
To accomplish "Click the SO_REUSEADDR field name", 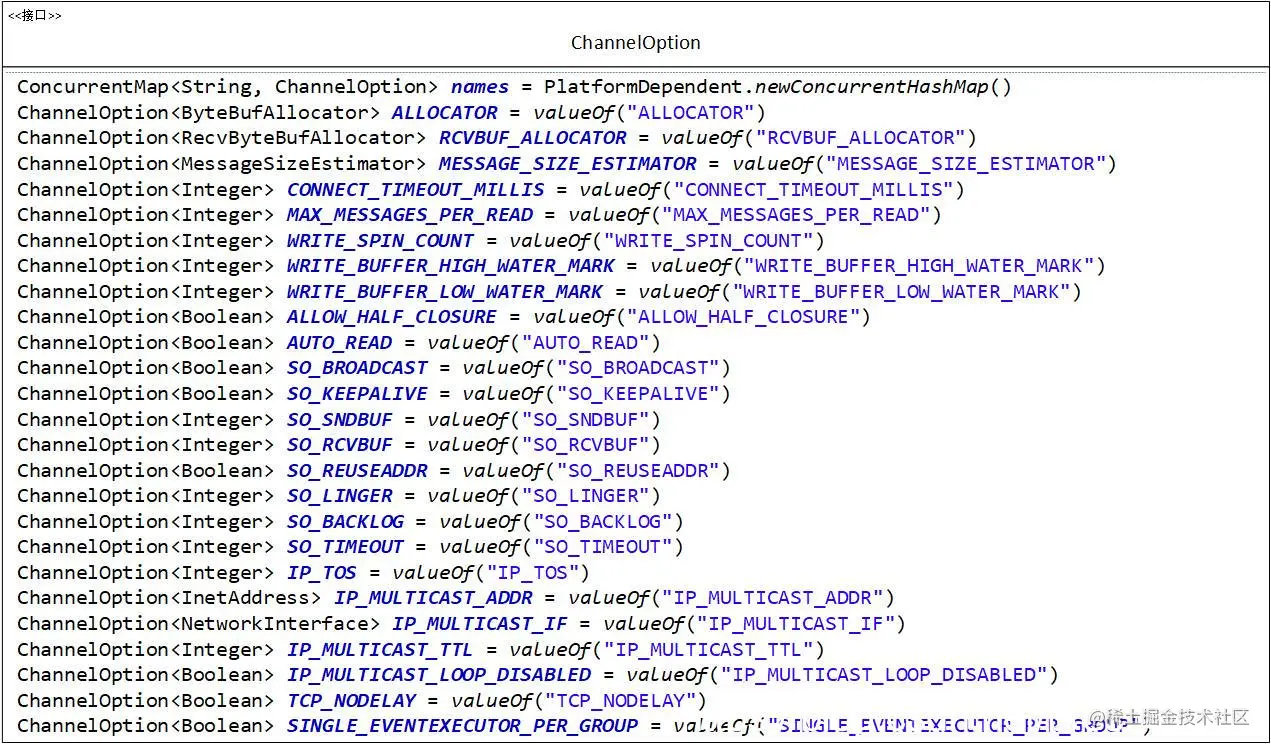I will coord(357,470).
